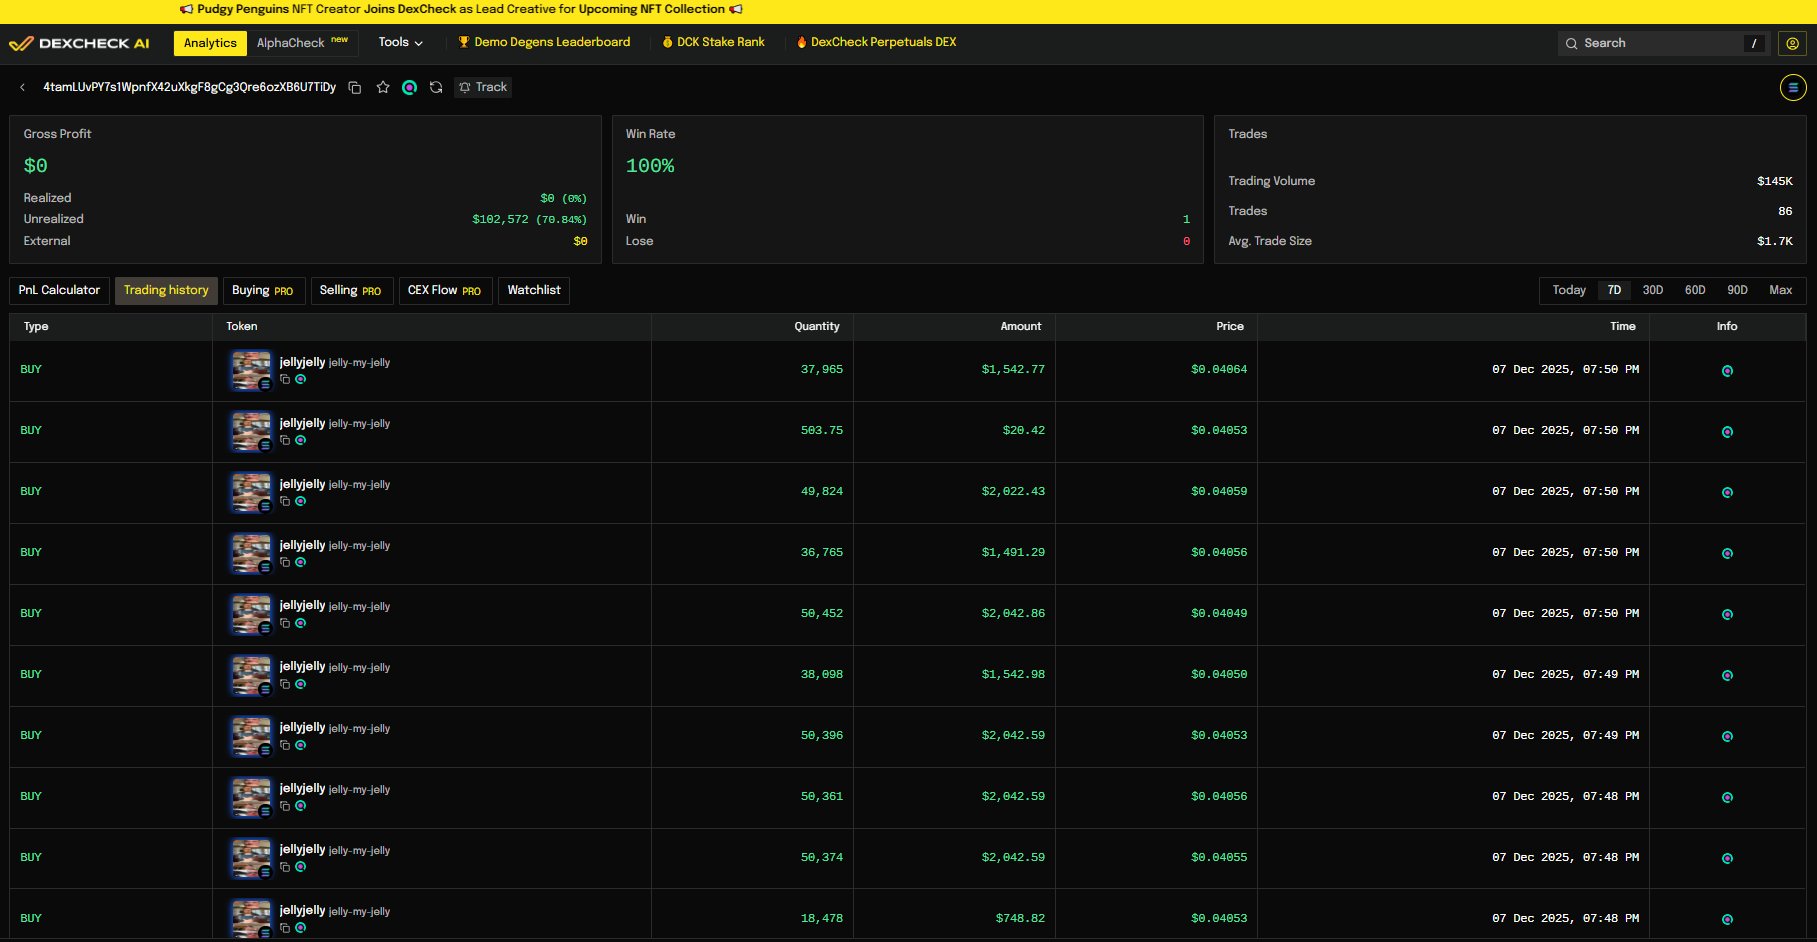This screenshot has width=1817, height=942.
Task: Open the Watchlist tab
Action: (533, 290)
